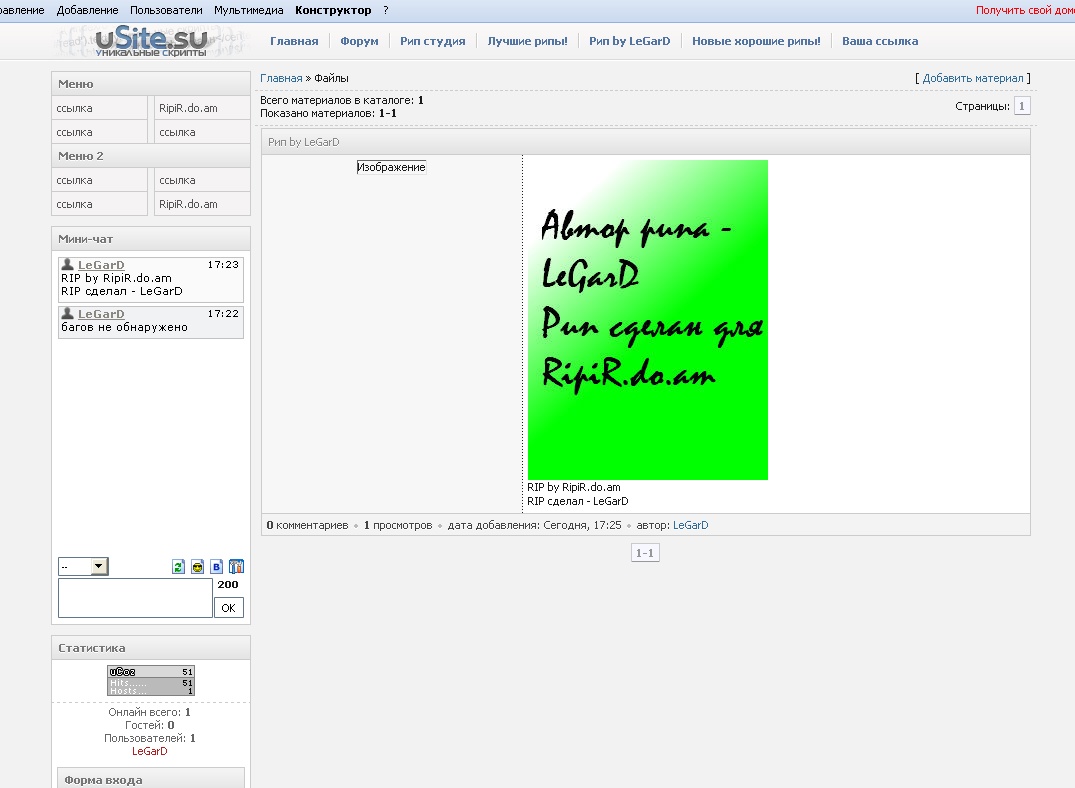This screenshot has height=788, width=1075.
Task: Open the smiley emoticons list in mini-chat
Action: click(197, 566)
